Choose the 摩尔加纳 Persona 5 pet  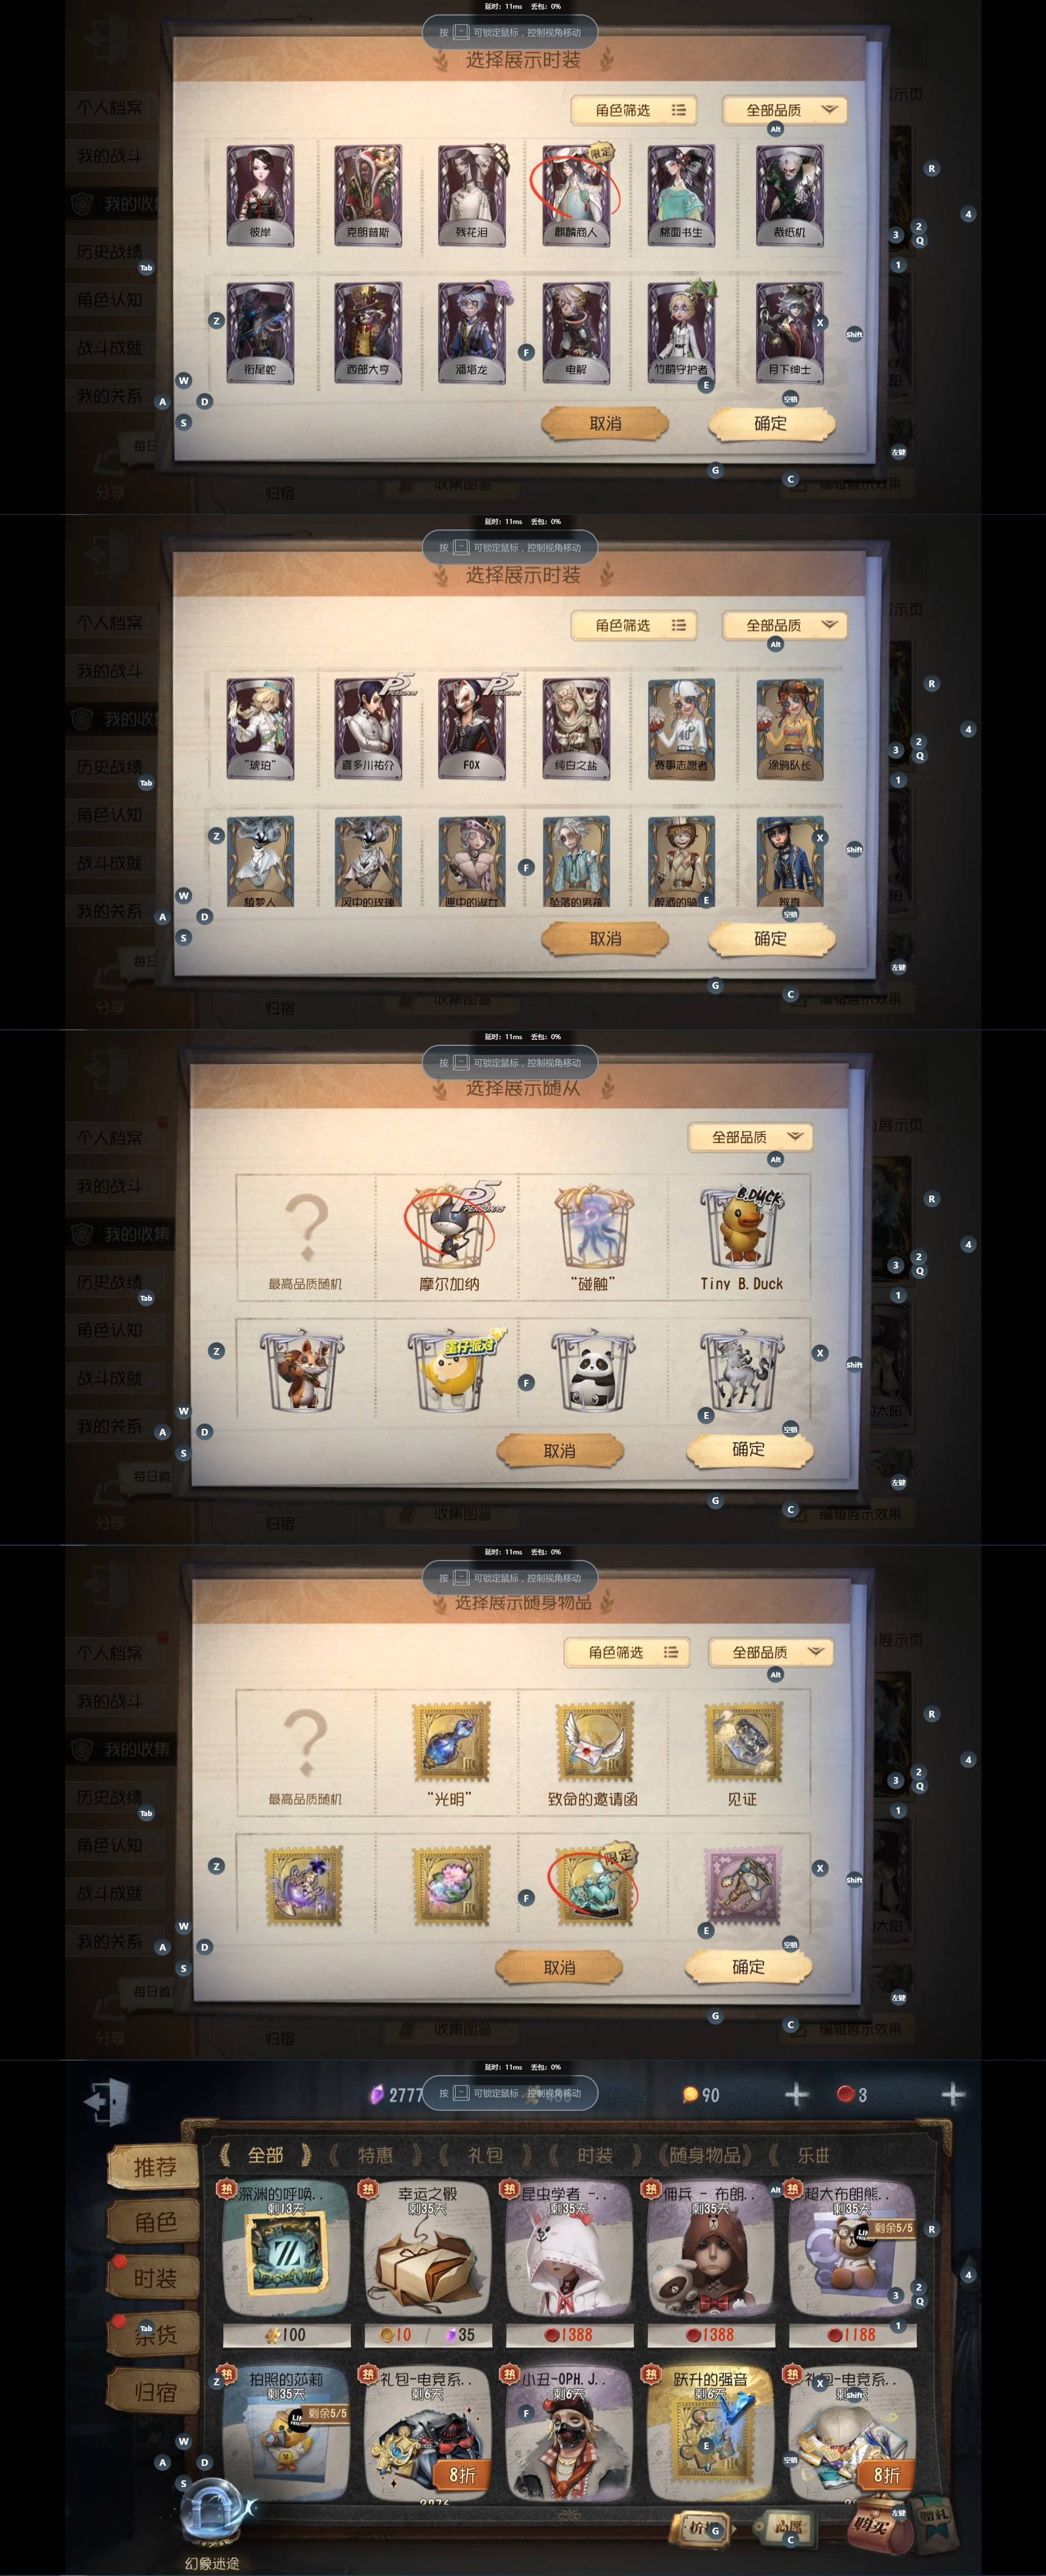point(448,1235)
